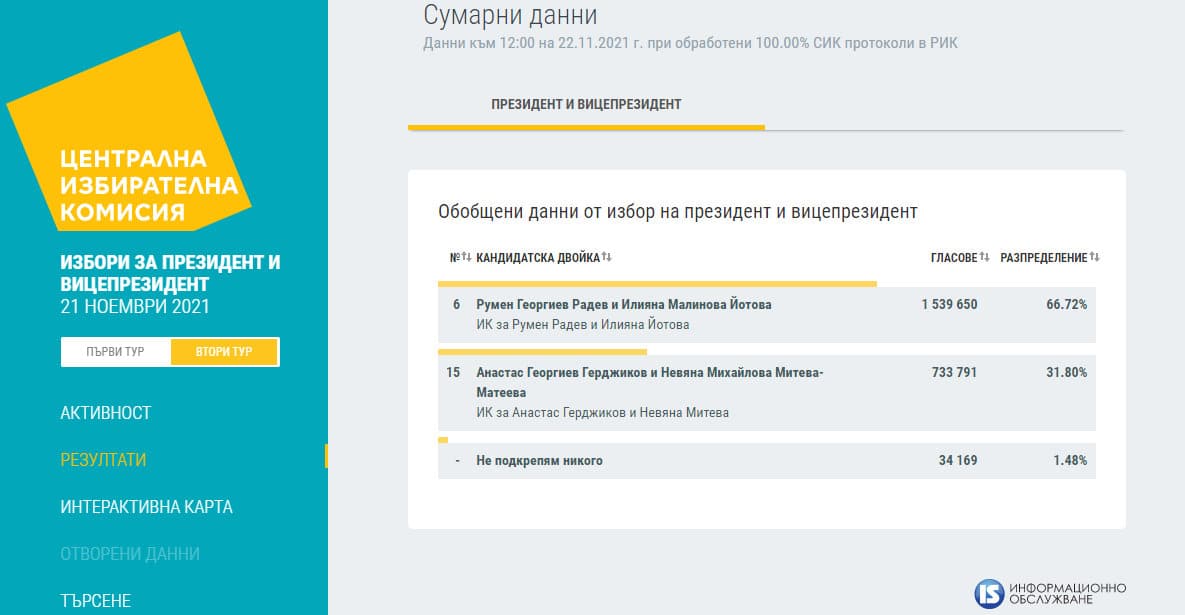Click the yellow result bar above Радев
1185x615 pixels.
tap(657, 284)
